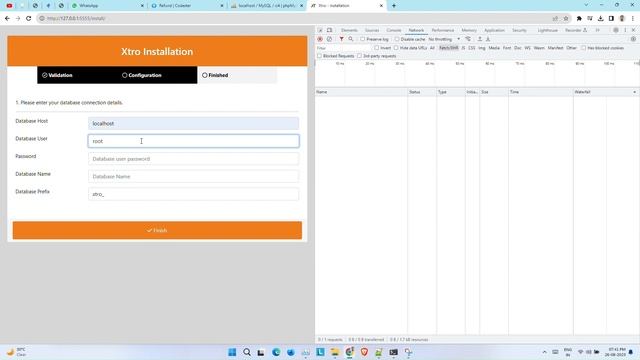The width and height of the screenshot is (640, 360).
Task: Go back using the browser back arrow
Action: click(7, 18)
